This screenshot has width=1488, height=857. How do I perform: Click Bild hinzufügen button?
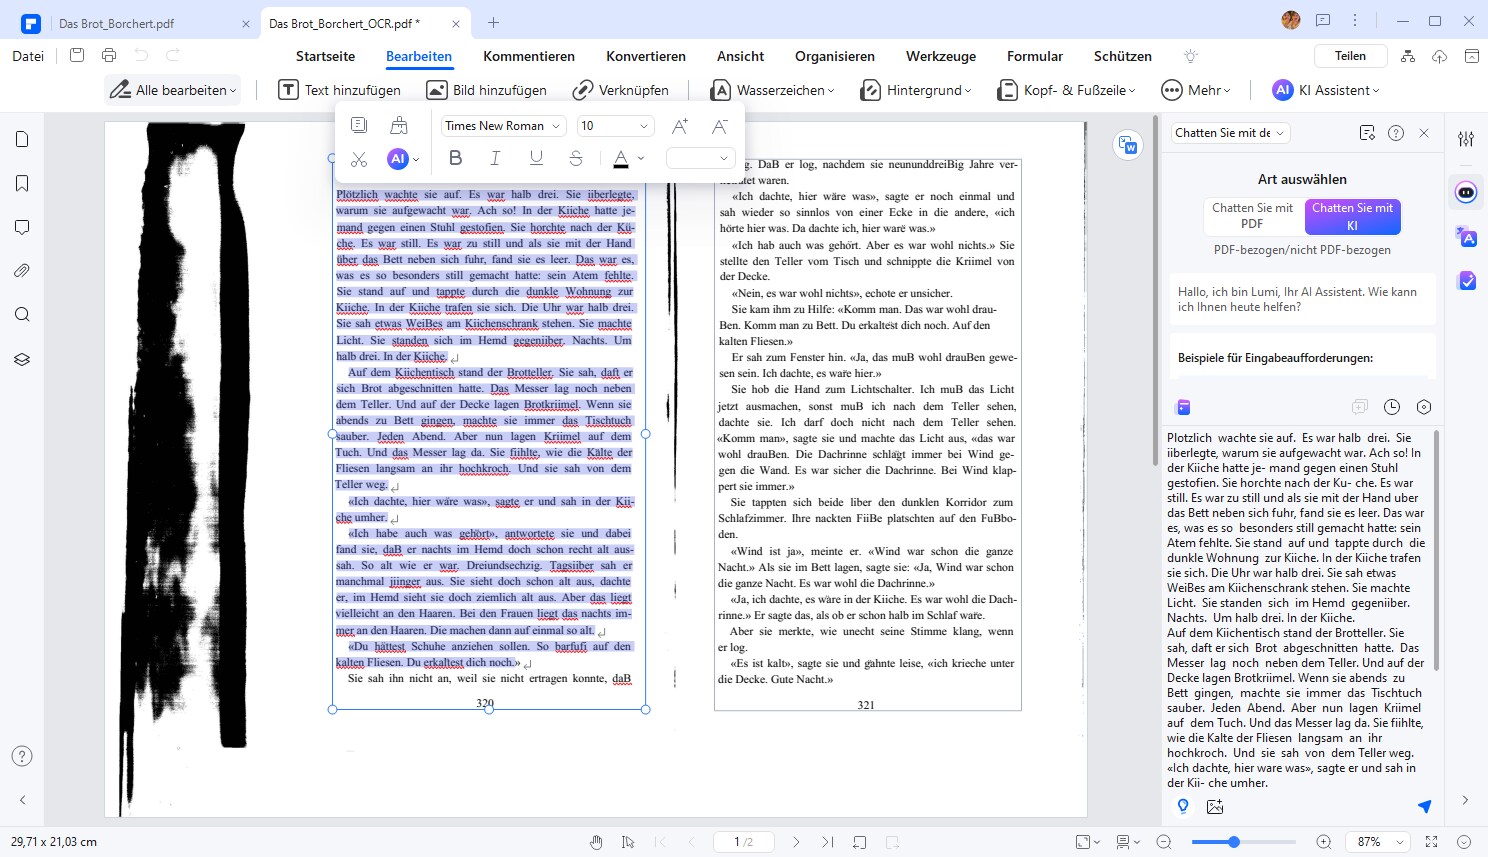tap(487, 90)
